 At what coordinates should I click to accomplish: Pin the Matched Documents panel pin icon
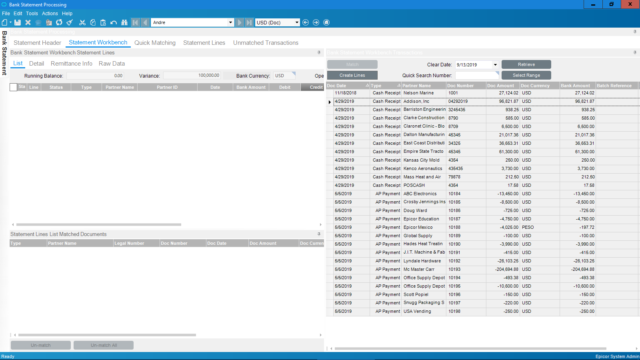tap(319, 234)
